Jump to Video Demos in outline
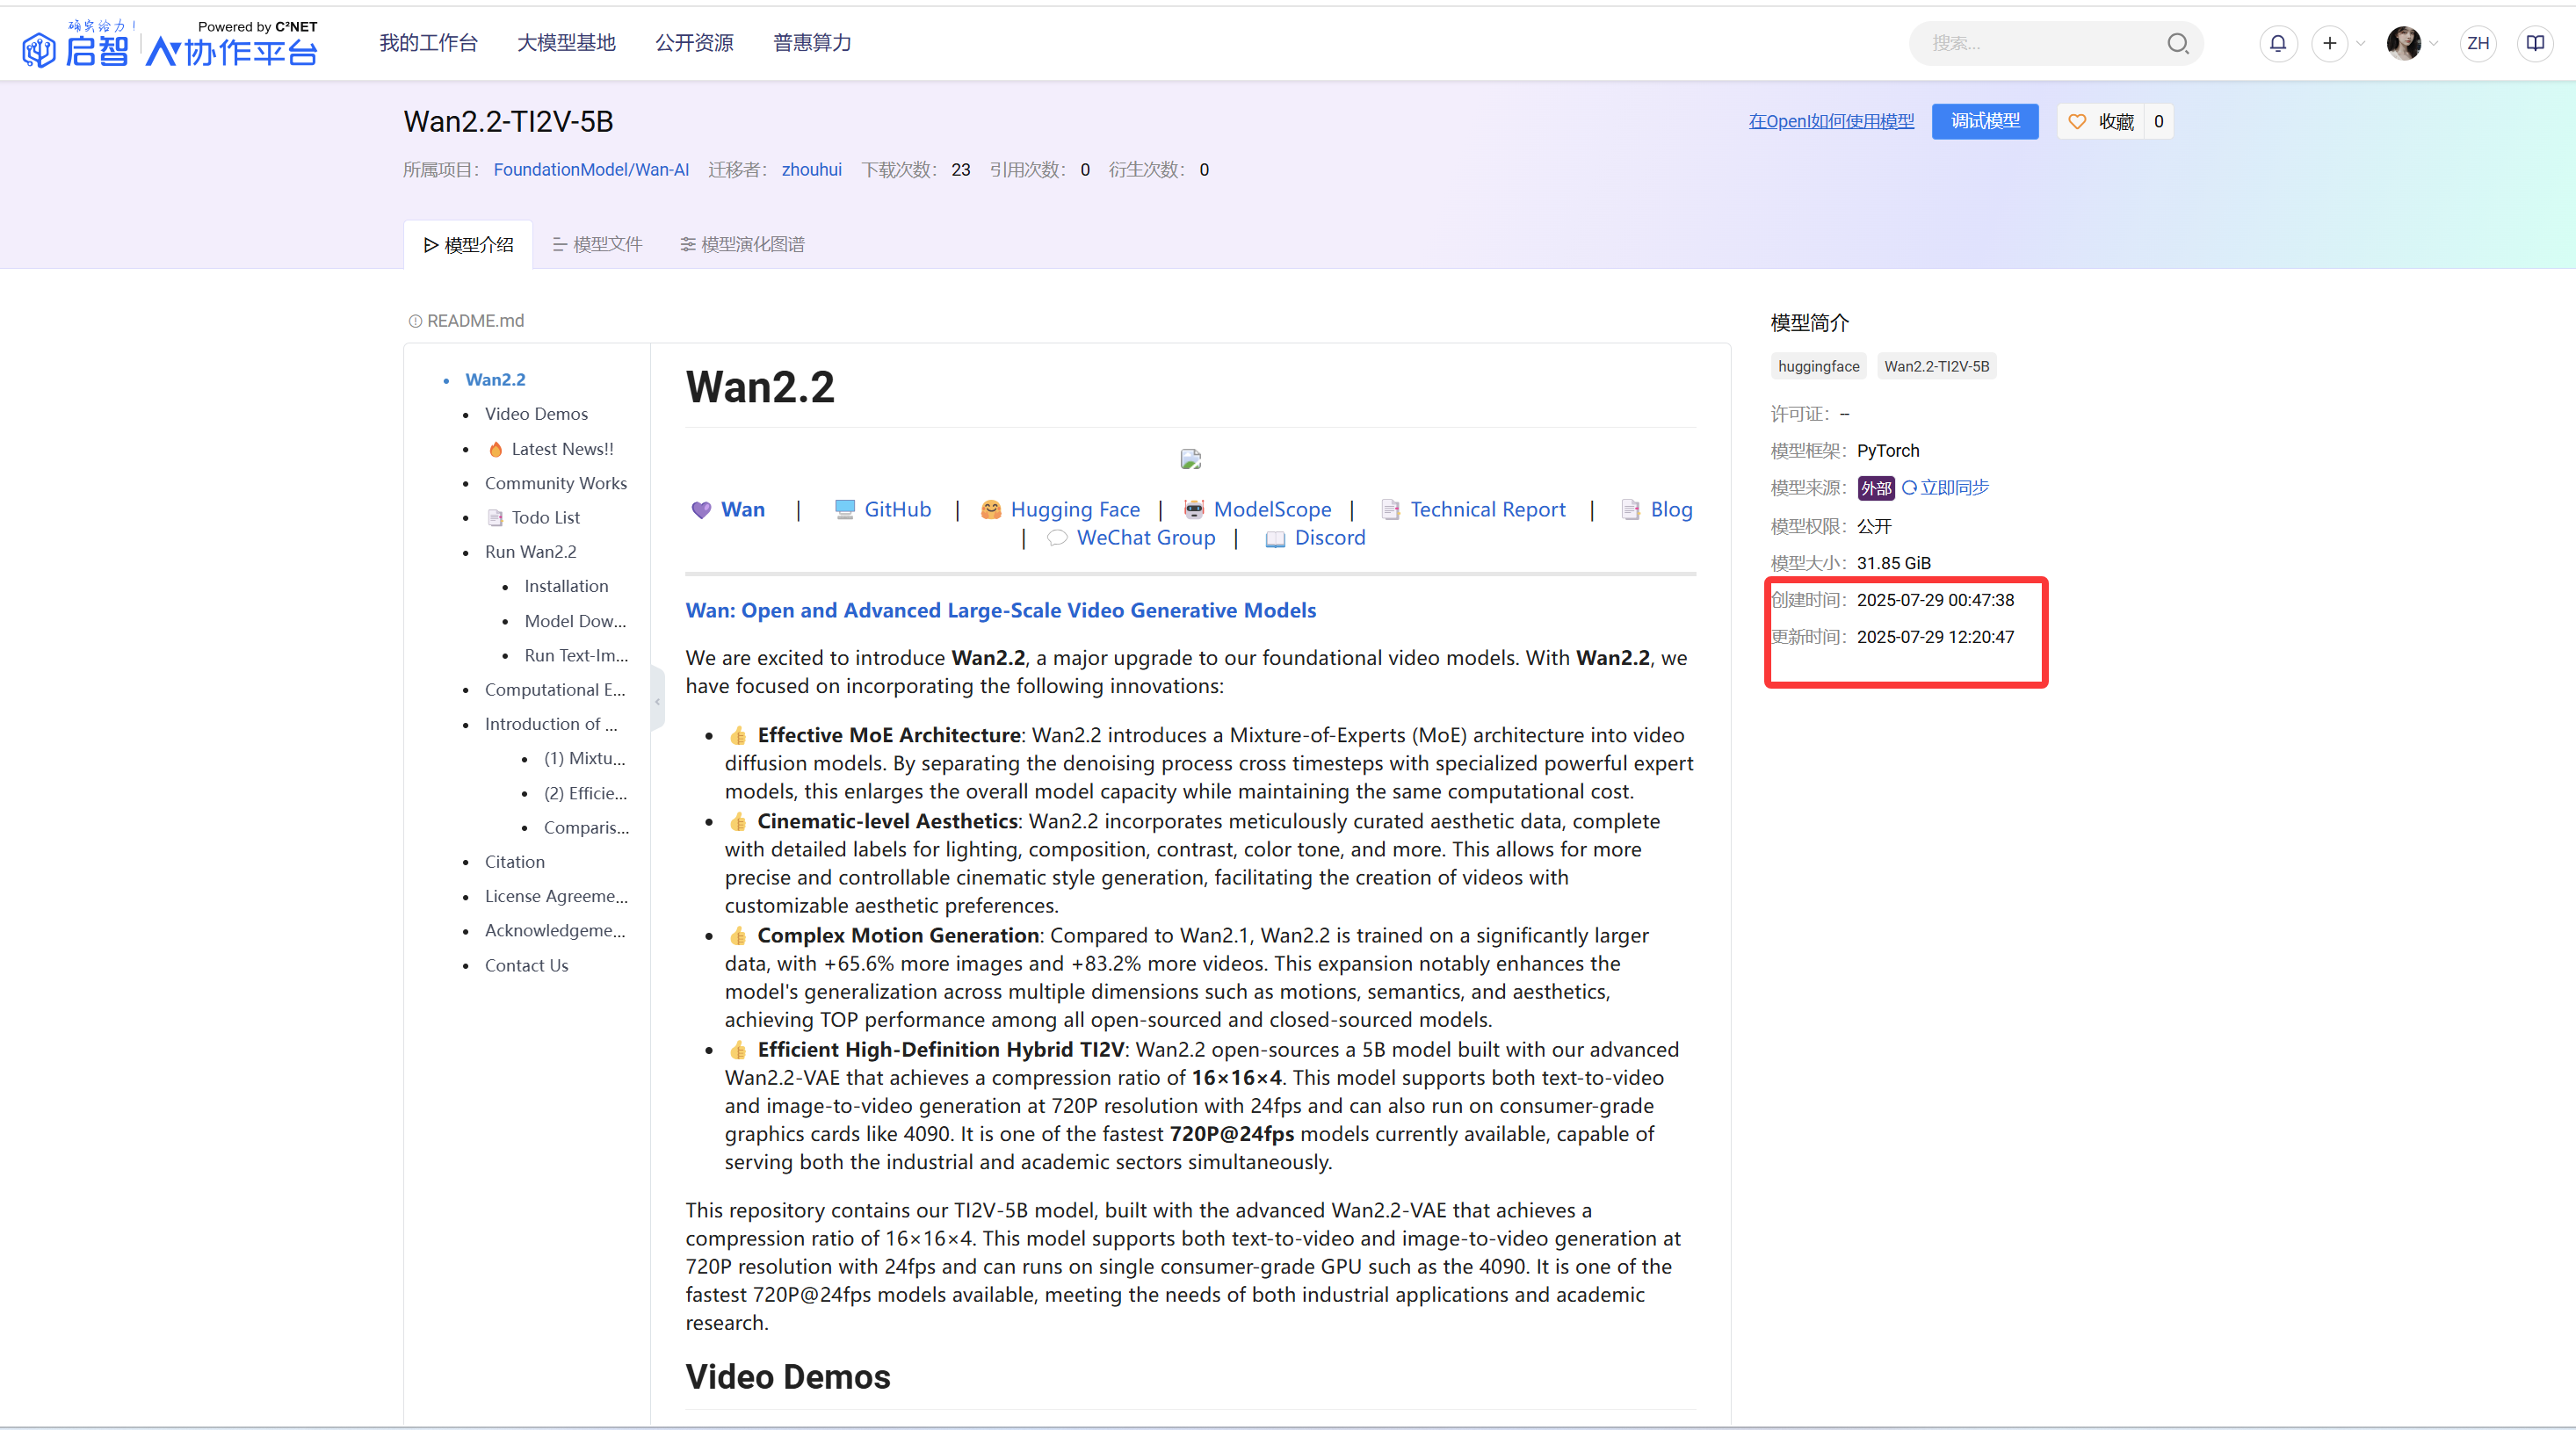The height and width of the screenshot is (1430, 2576). [536, 413]
